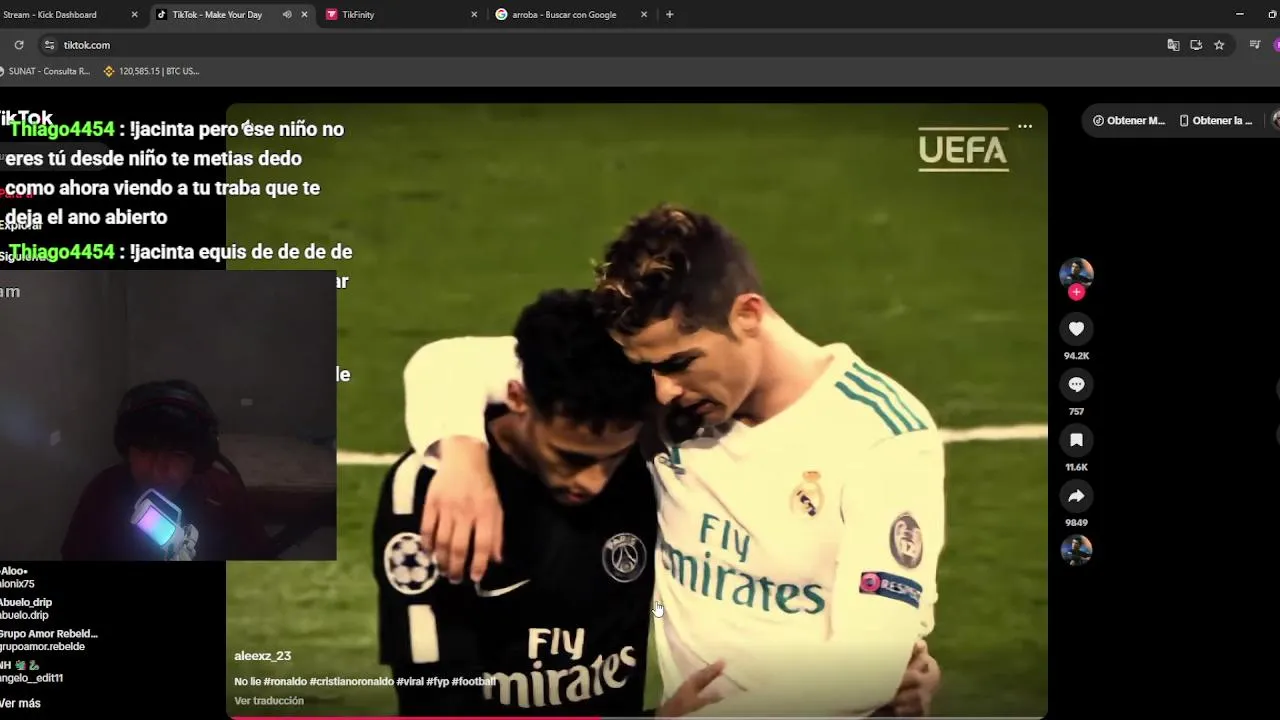
Task: Expand following accounts with Ver más
Action: [x=20, y=703]
